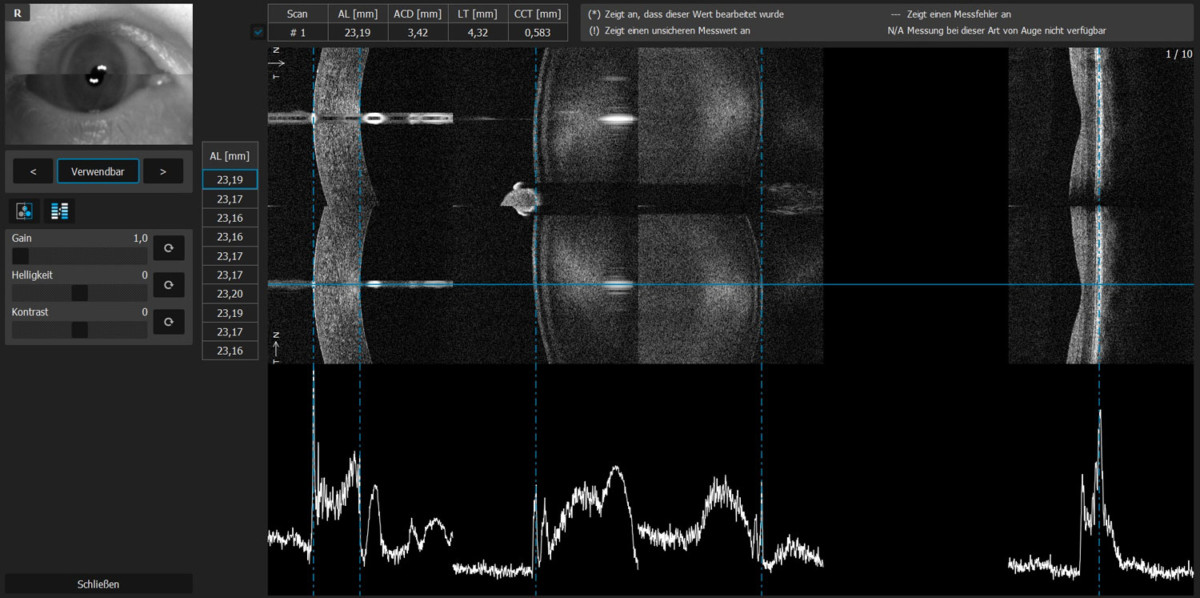Select the AL value 23,20 in list

230,293
